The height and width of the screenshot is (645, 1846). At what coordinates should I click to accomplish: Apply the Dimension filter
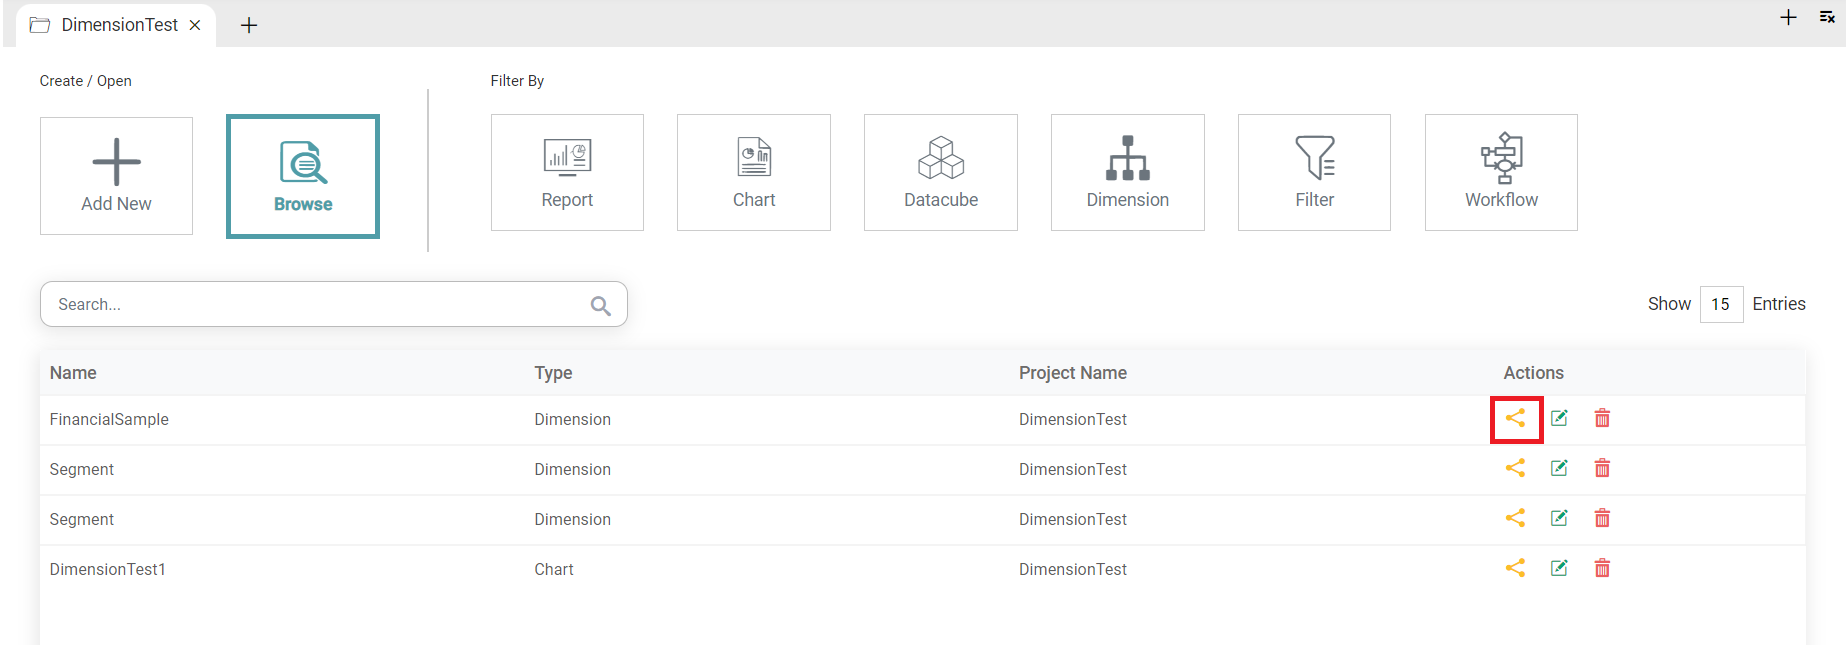tap(1127, 173)
